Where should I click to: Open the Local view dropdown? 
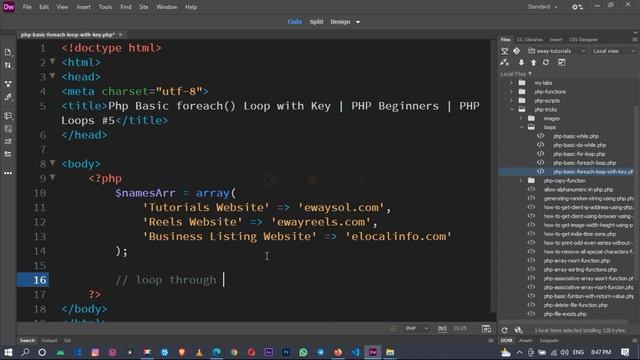[613, 51]
